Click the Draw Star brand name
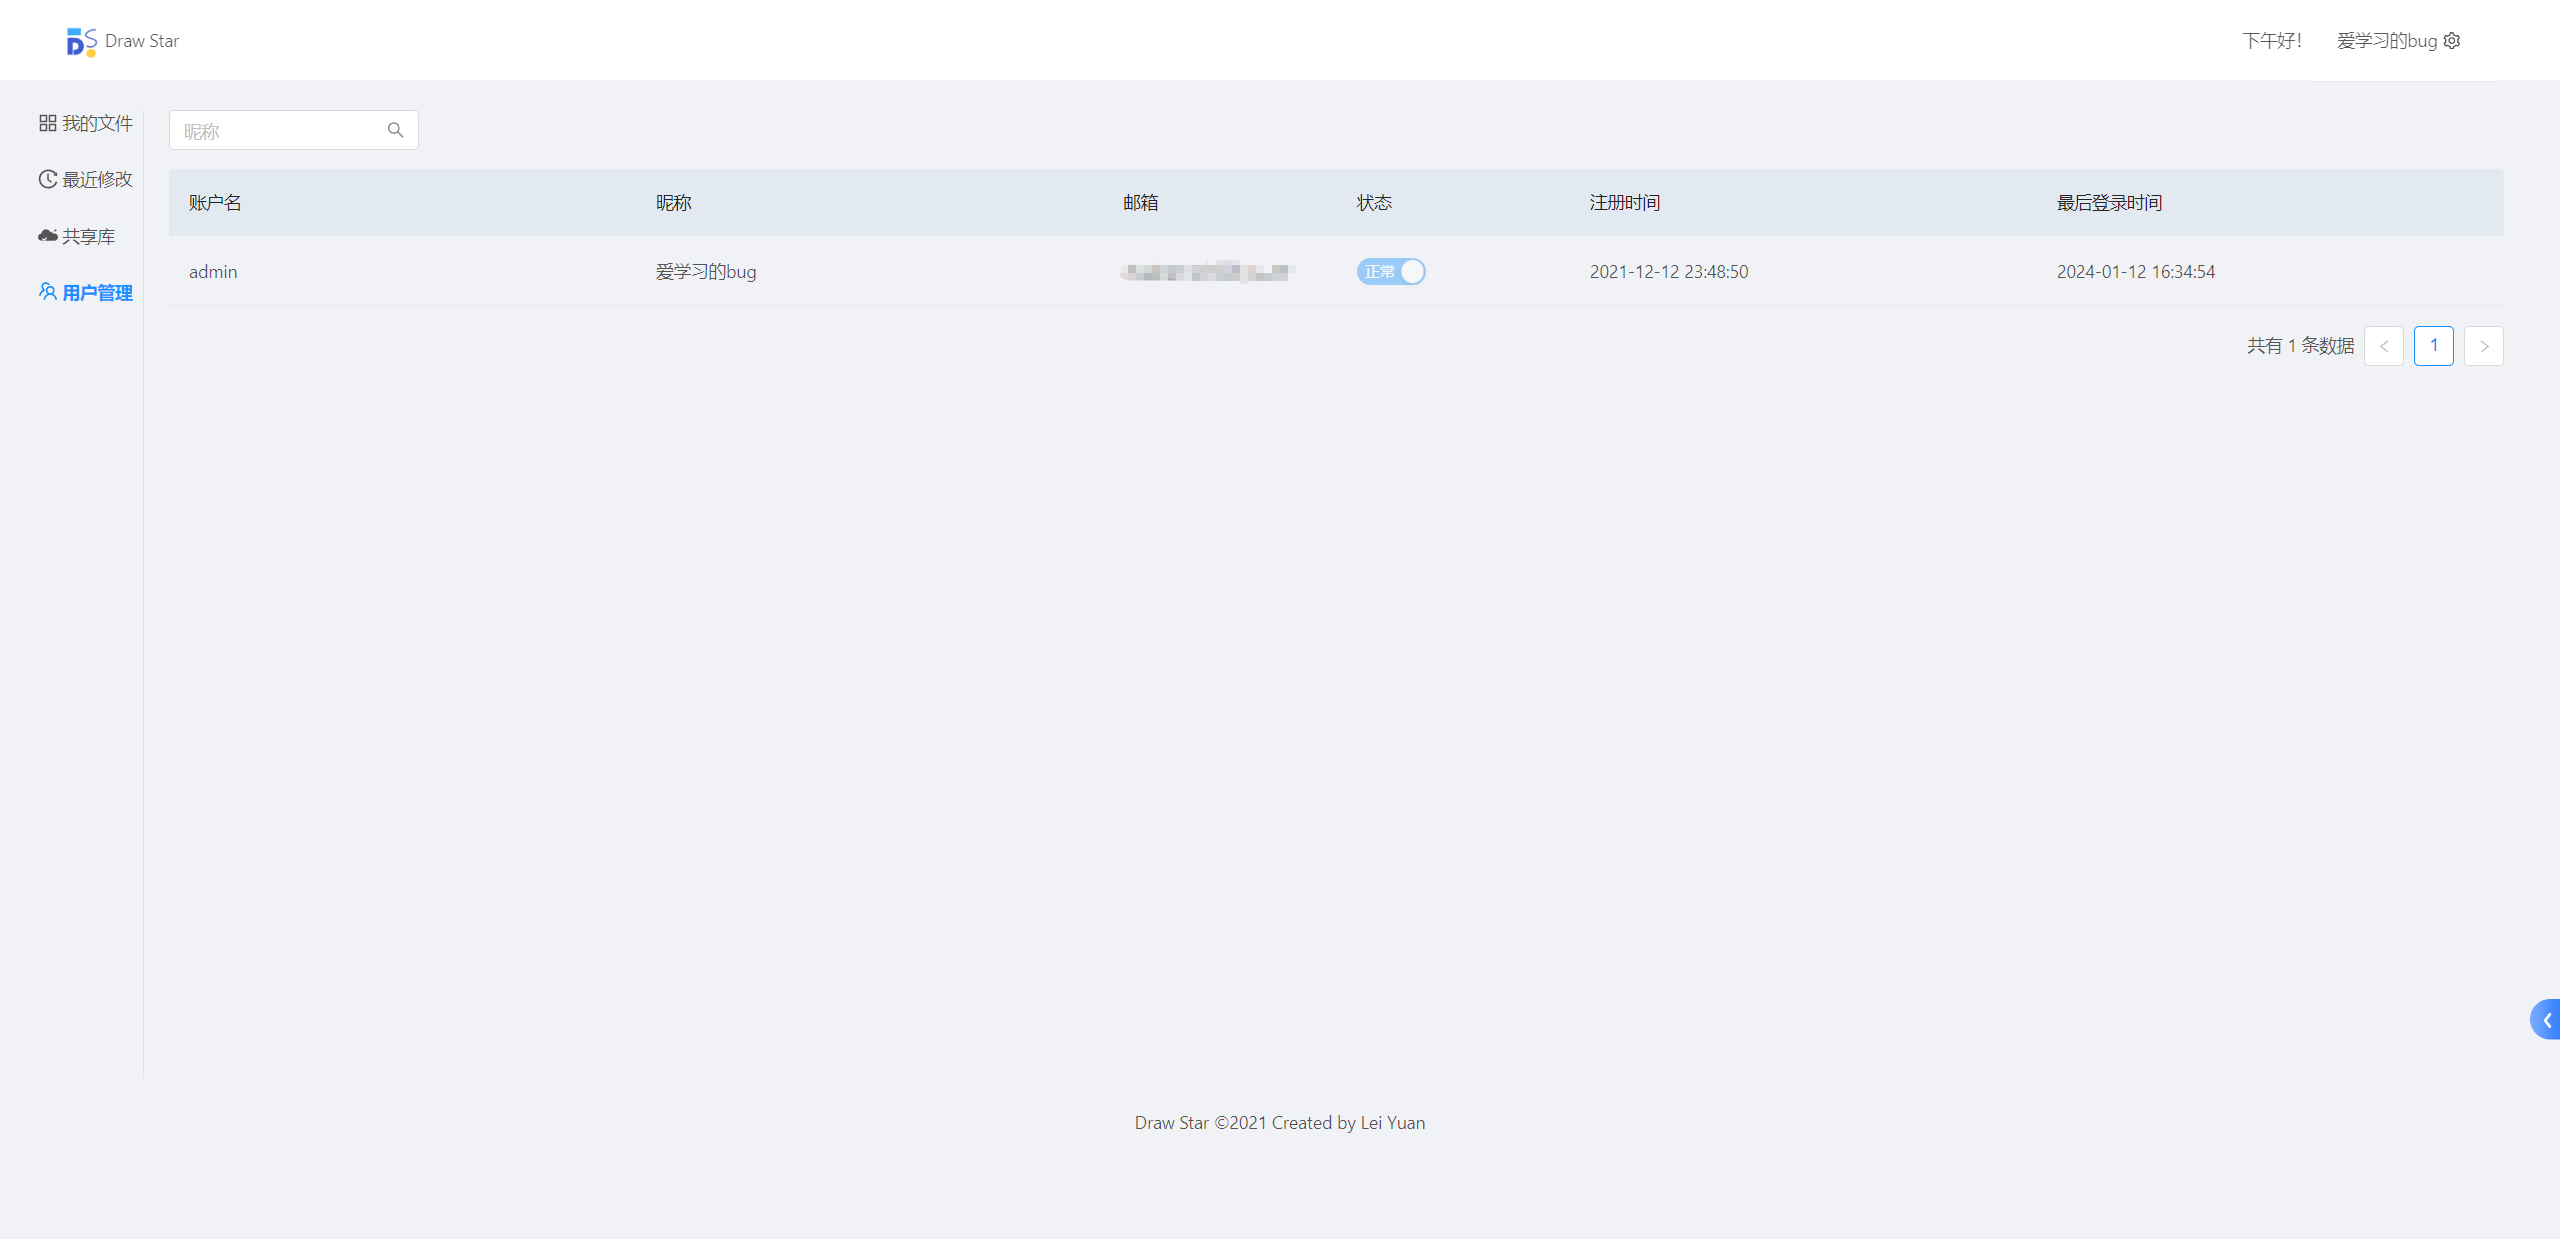Image resolution: width=2560 pixels, height=1239 pixels. click(x=142, y=41)
